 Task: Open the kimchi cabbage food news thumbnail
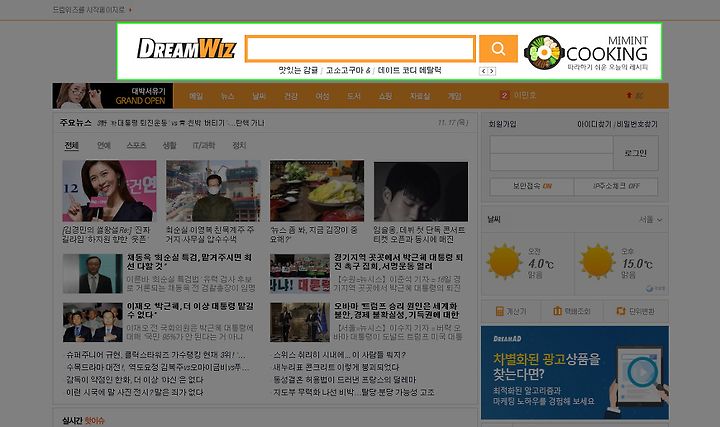click(317, 191)
